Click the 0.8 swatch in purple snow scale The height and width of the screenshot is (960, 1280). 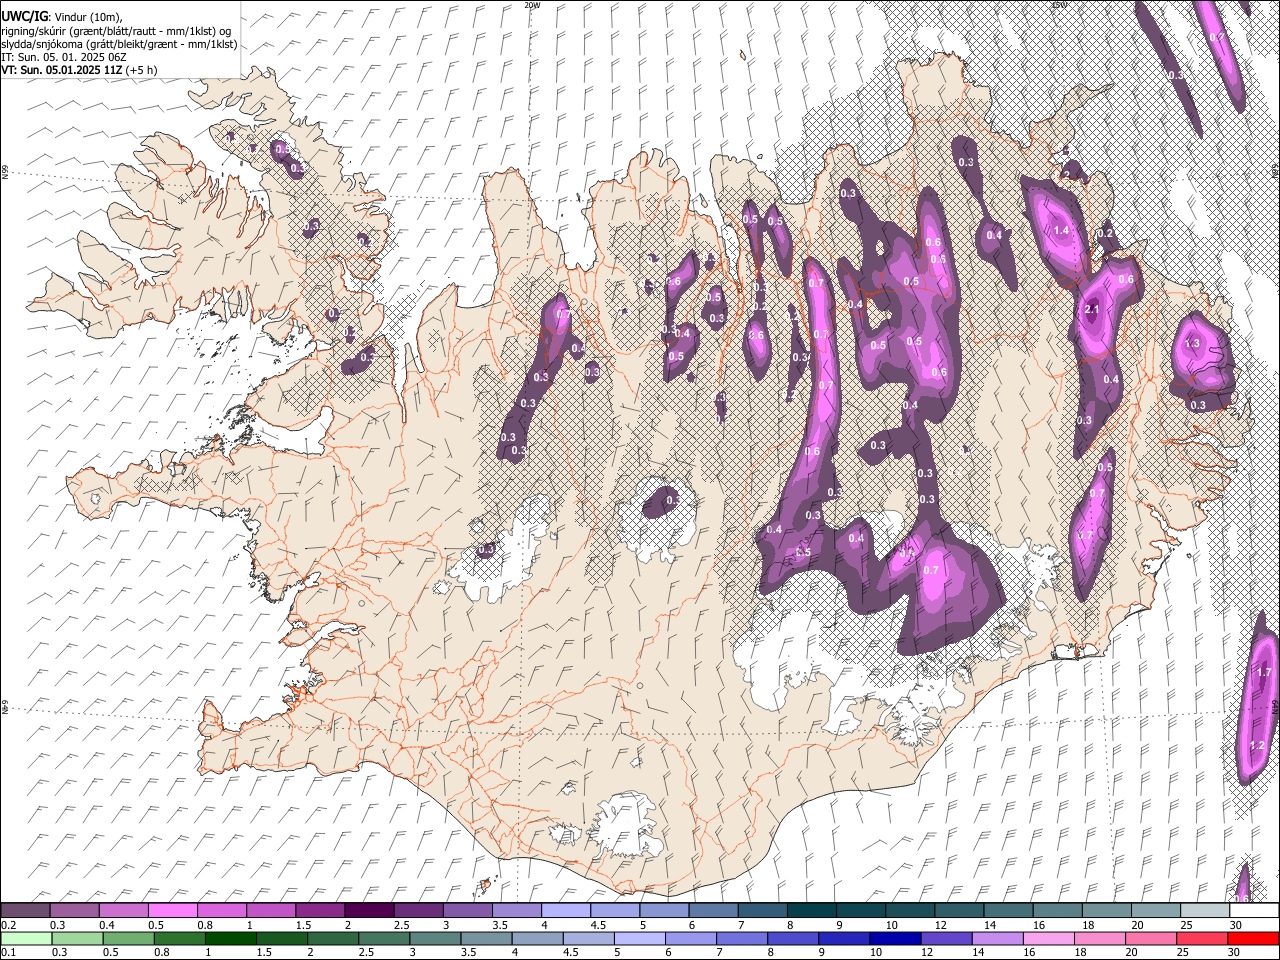tap(222, 910)
